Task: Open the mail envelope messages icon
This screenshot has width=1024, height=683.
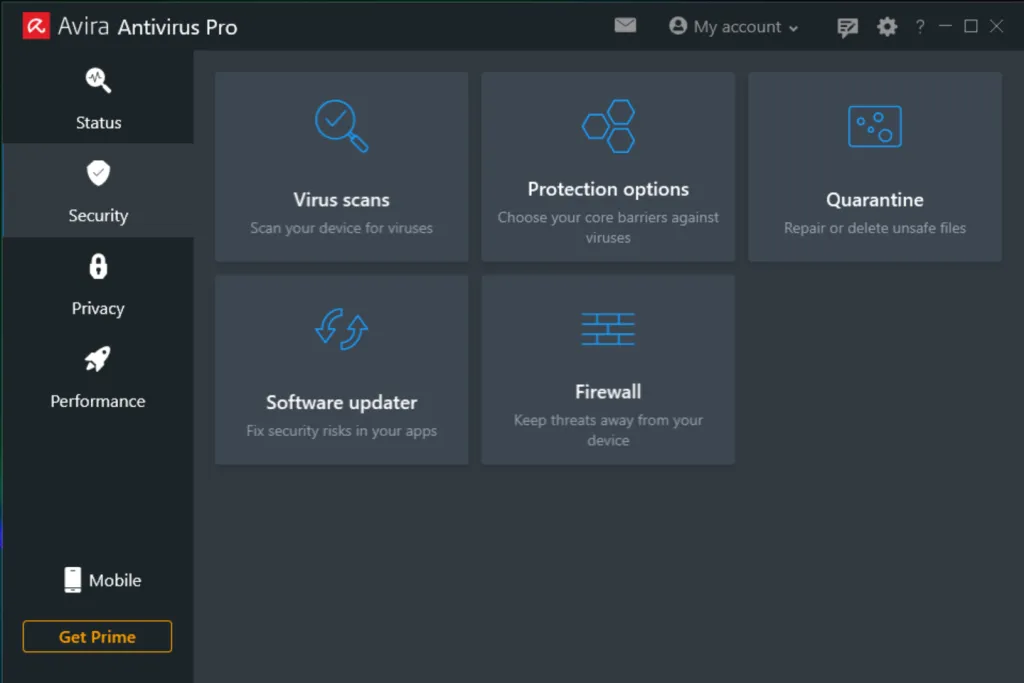Action: [x=625, y=26]
